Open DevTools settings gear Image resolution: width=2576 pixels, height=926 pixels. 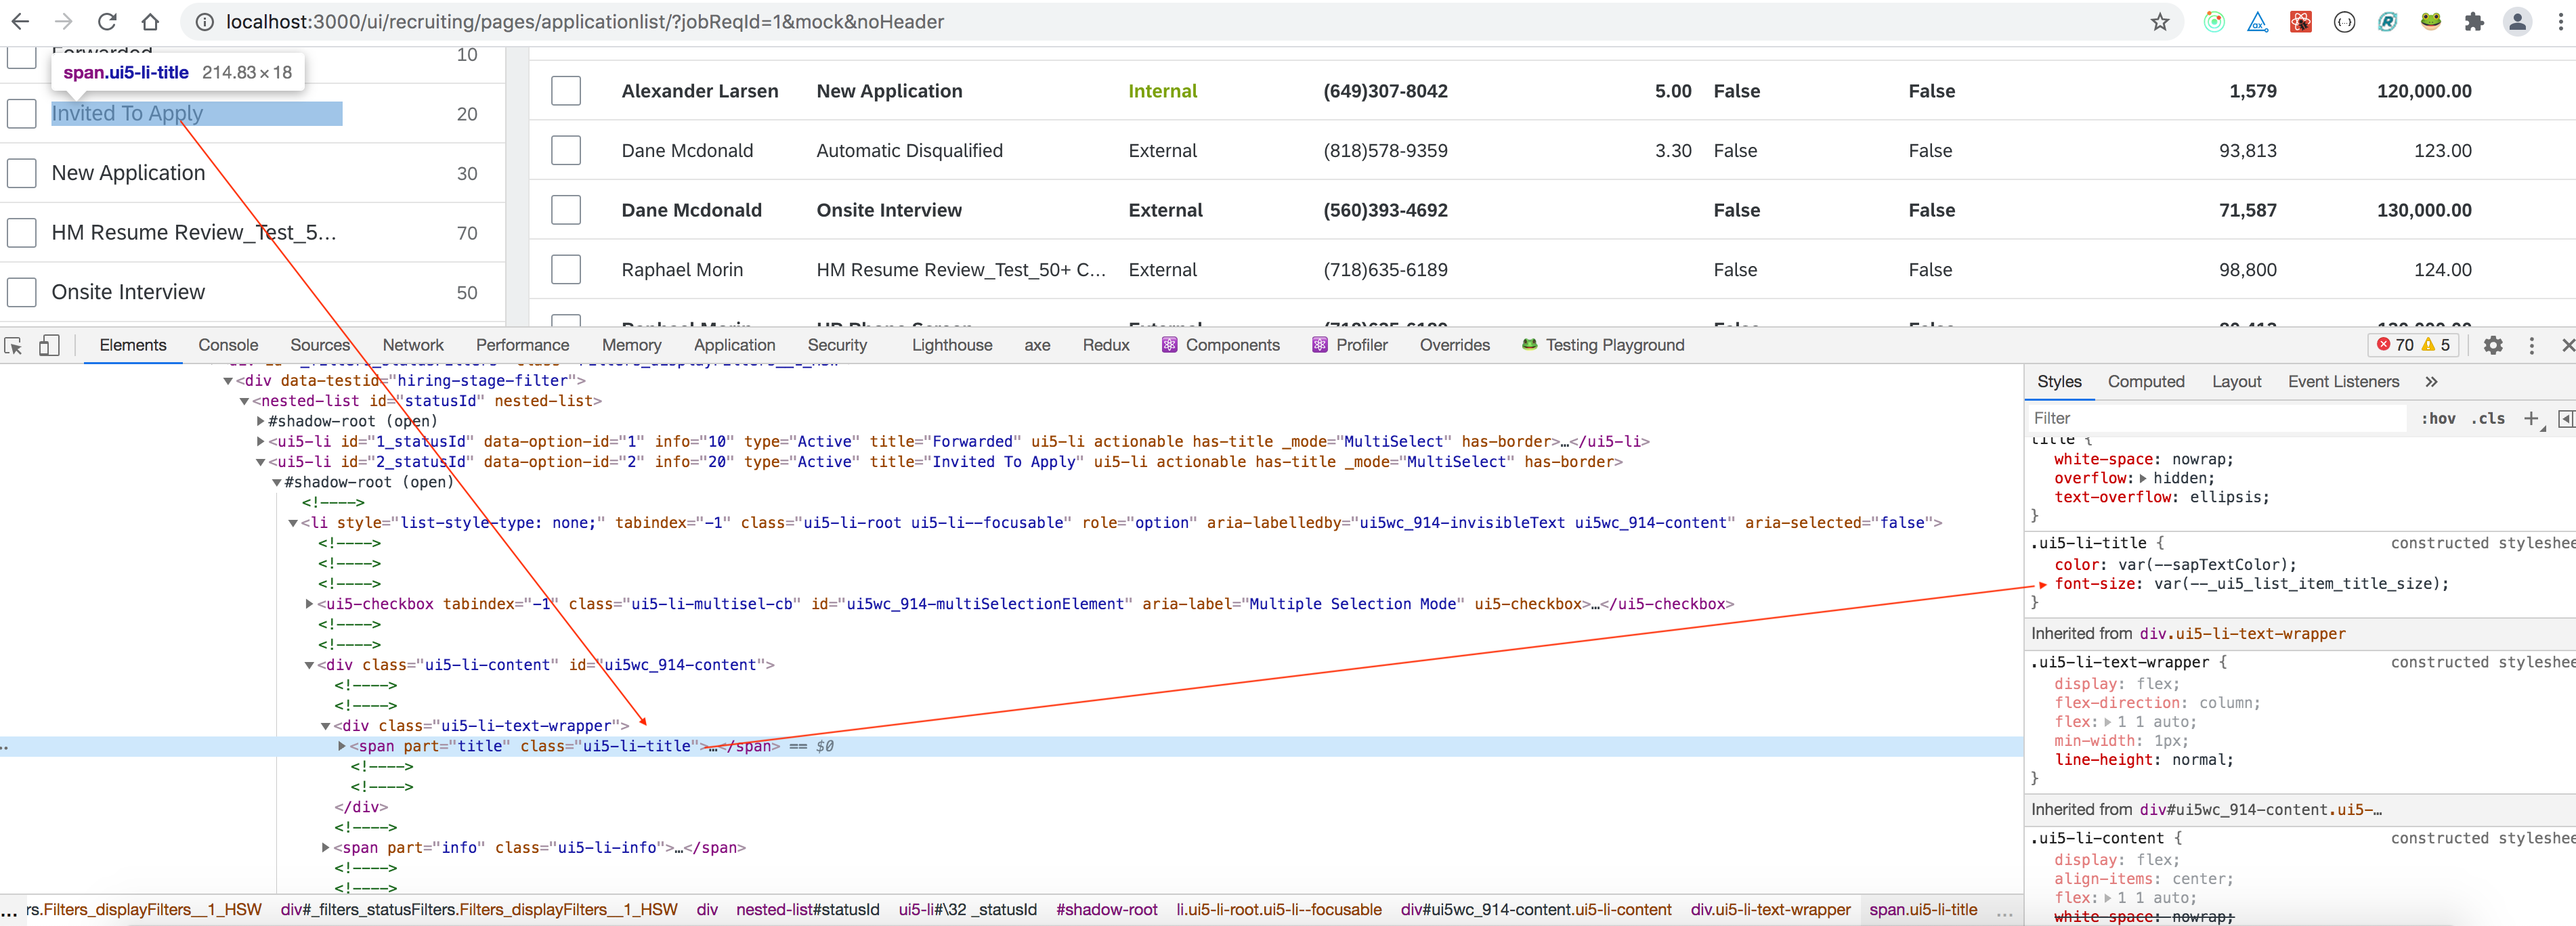click(x=2493, y=346)
